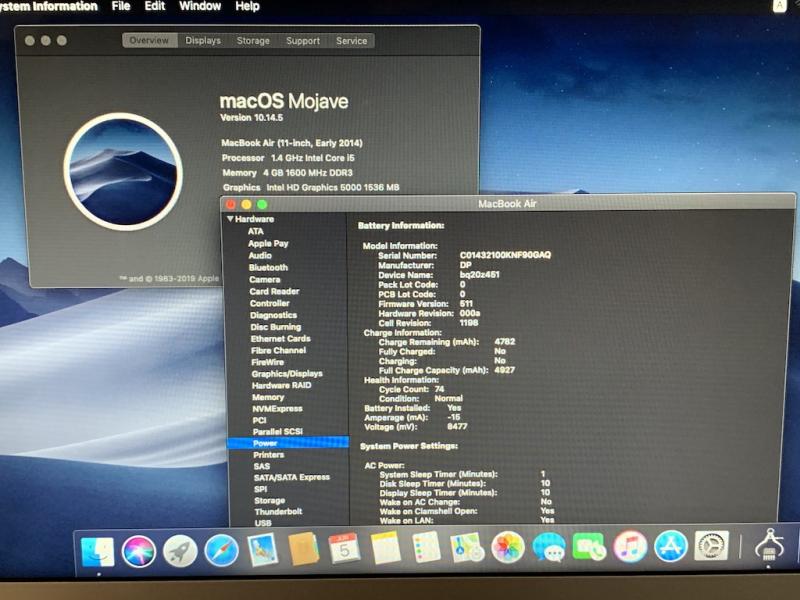Image resolution: width=800 pixels, height=600 pixels.
Task: Select NVMExpress in the sidebar
Action: [278, 409]
